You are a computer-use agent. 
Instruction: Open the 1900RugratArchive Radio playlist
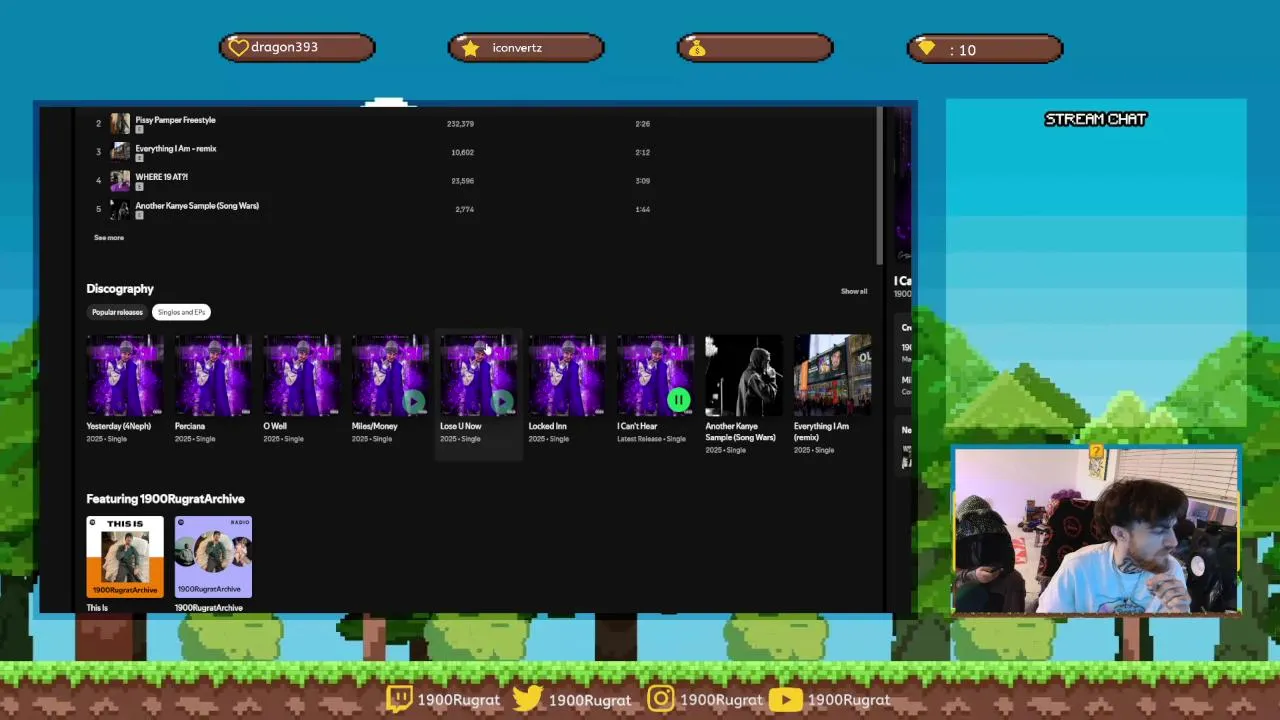[213, 556]
